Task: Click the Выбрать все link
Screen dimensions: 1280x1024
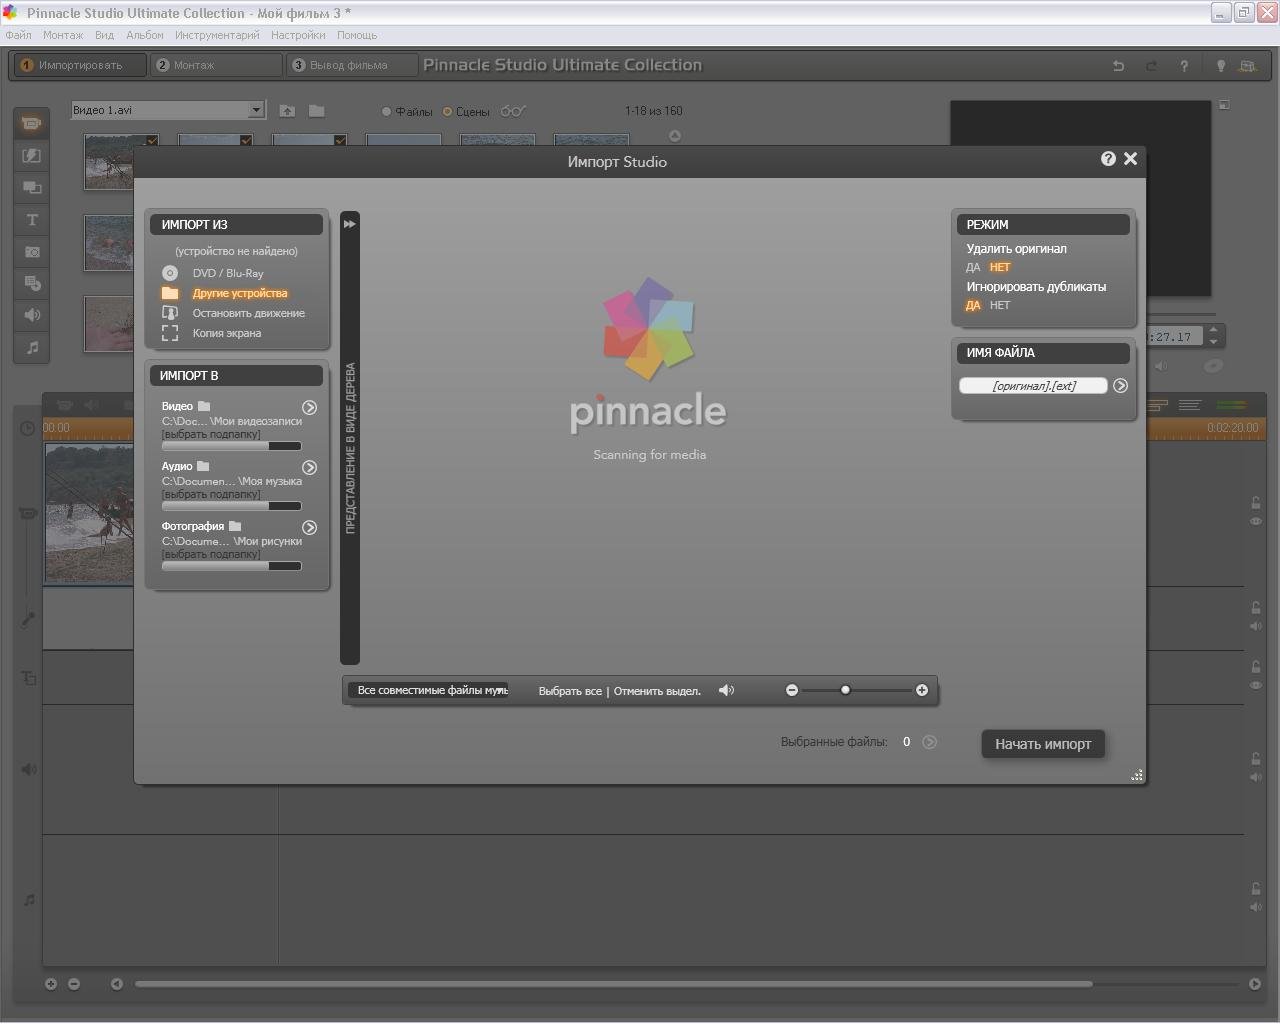Action: click(570, 691)
